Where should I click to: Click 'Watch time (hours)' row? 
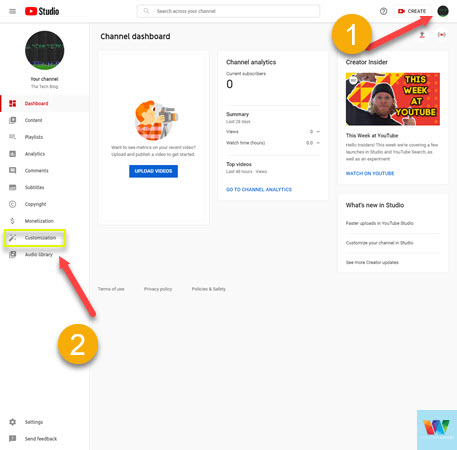point(273,143)
